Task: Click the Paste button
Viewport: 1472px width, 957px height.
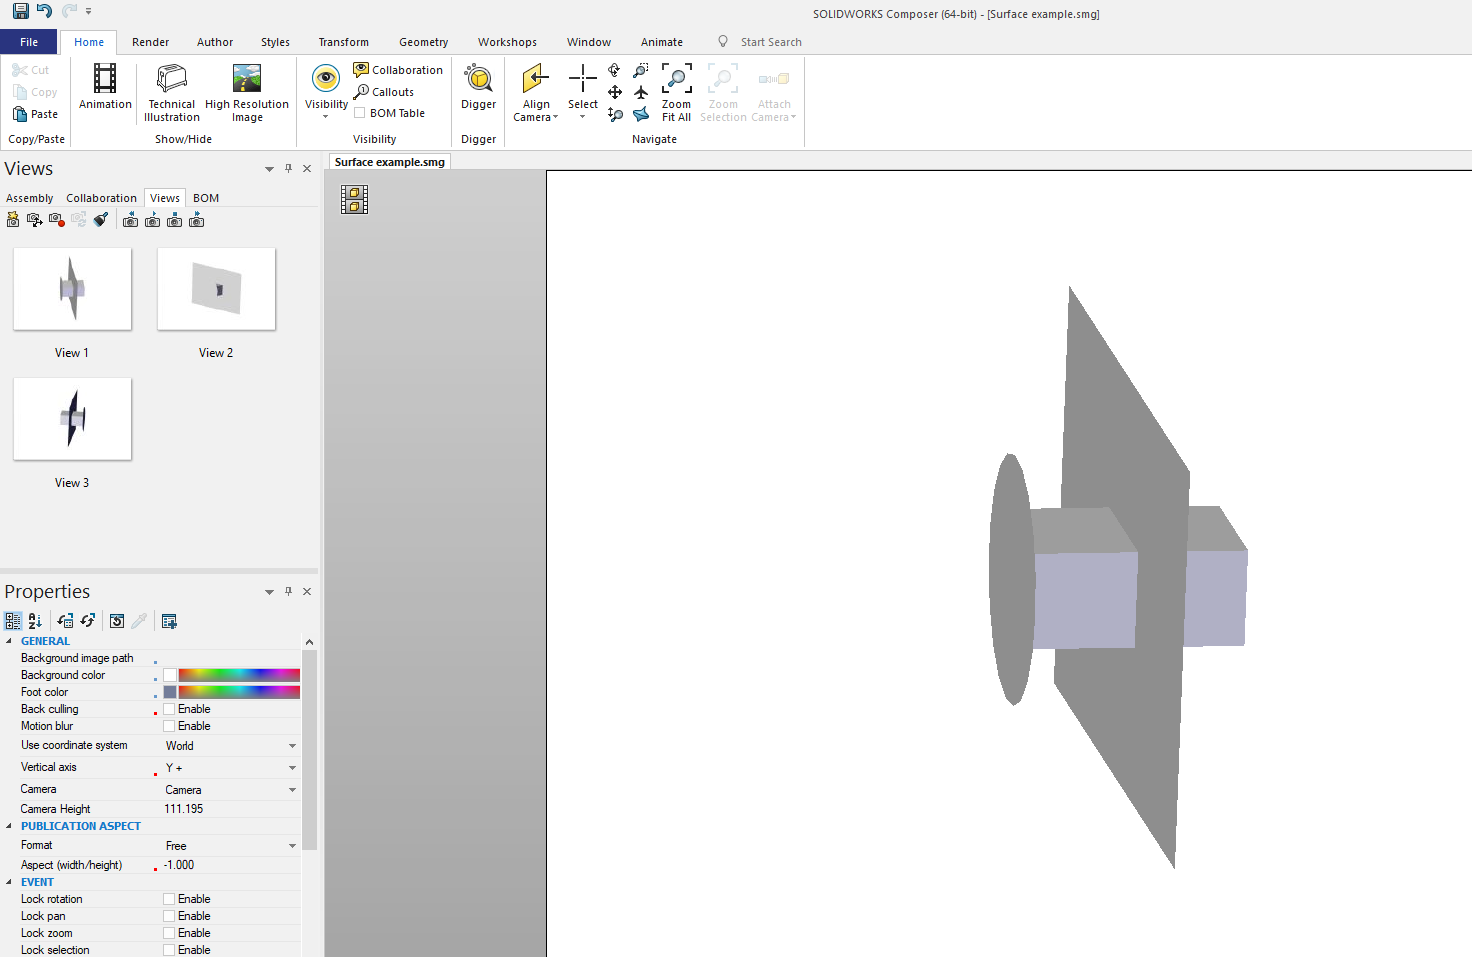Action: pyautogui.click(x=36, y=114)
